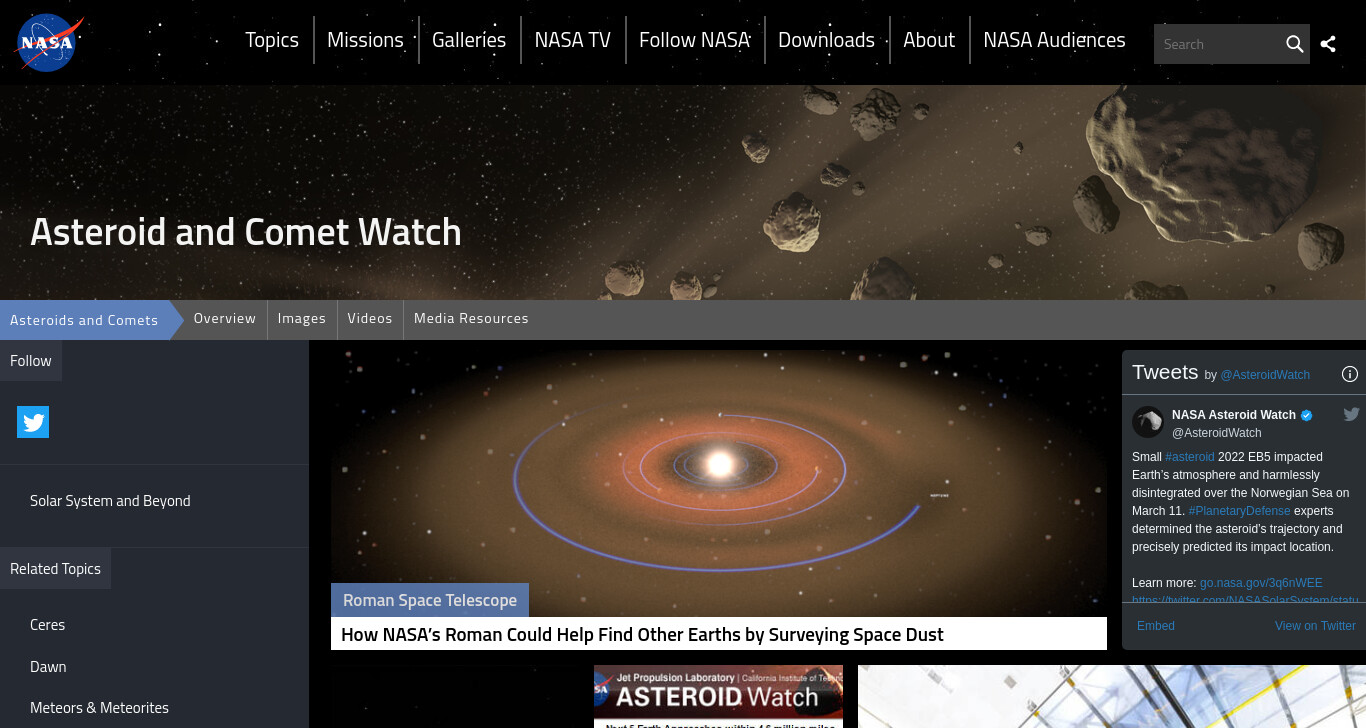Open the Follow NASA menu
The height and width of the screenshot is (728, 1366).
[694, 40]
